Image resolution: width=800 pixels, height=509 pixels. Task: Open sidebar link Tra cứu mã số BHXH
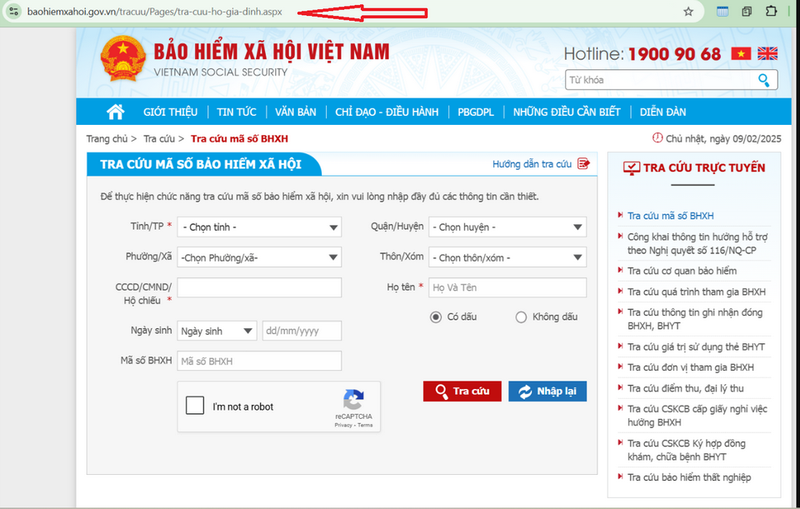point(670,216)
